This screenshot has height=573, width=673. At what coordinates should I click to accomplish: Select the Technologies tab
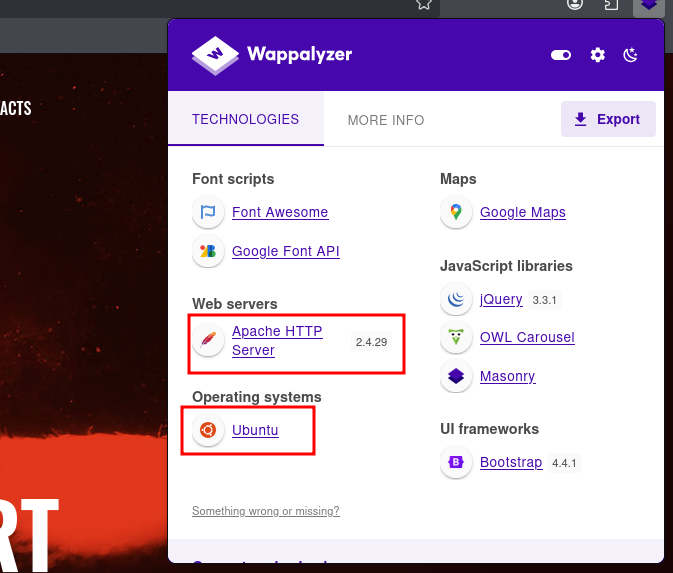pyautogui.click(x=246, y=119)
